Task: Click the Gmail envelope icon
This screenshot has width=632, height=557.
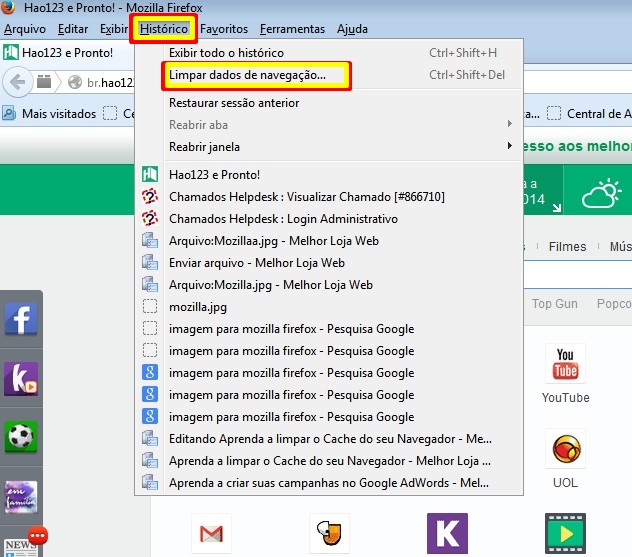Action: point(210,533)
